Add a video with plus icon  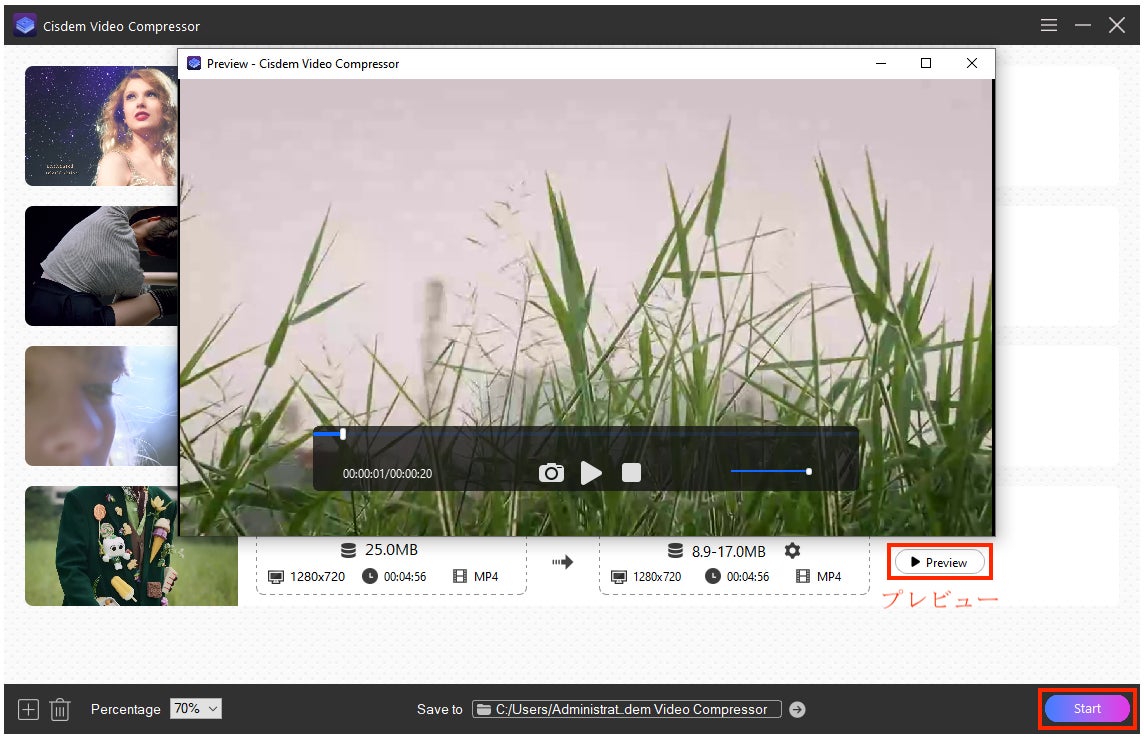pos(28,709)
